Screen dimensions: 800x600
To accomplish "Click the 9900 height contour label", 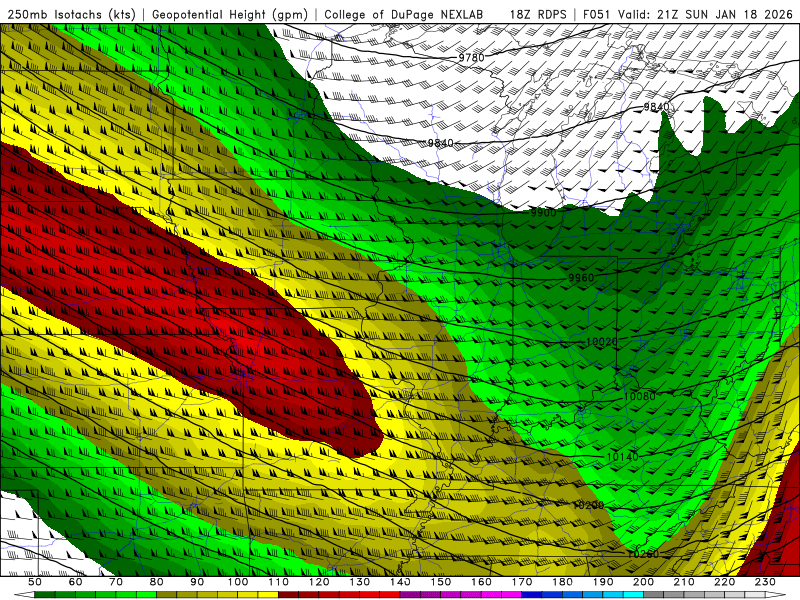I will point(543,213).
